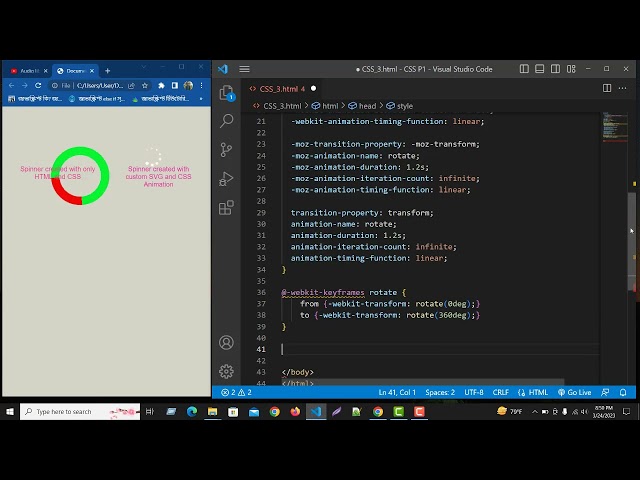Click the editor vertical scrollbar
This screenshot has height=480, width=640.
coord(631,241)
